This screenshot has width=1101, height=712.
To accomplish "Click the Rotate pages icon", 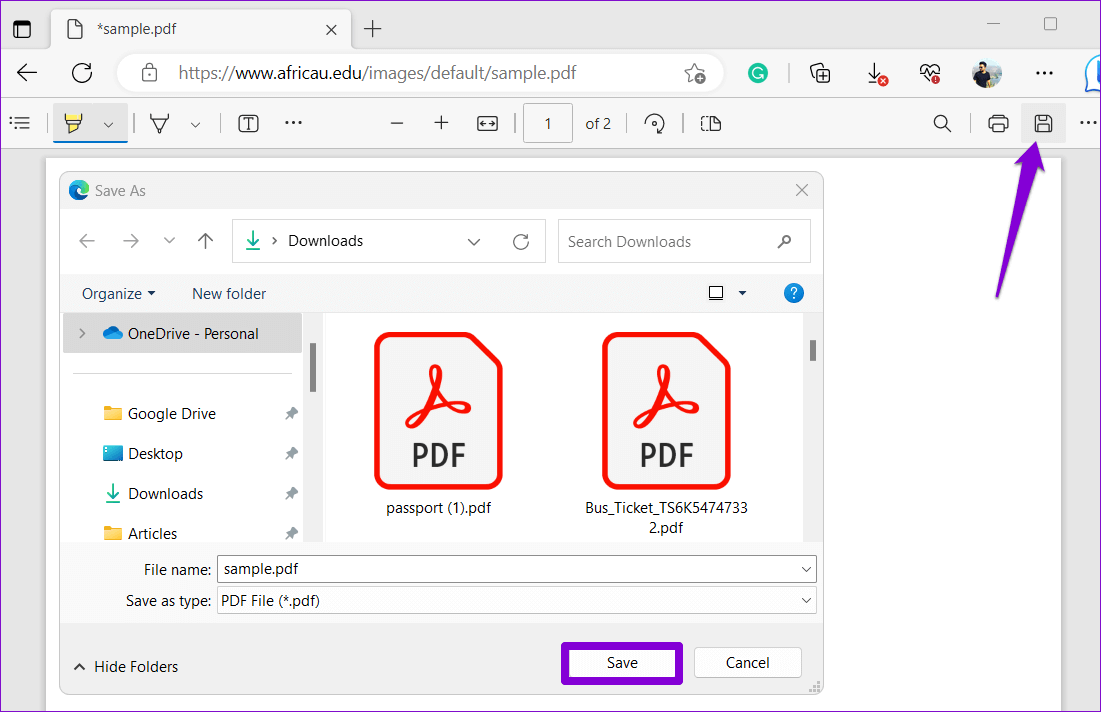I will click(655, 123).
